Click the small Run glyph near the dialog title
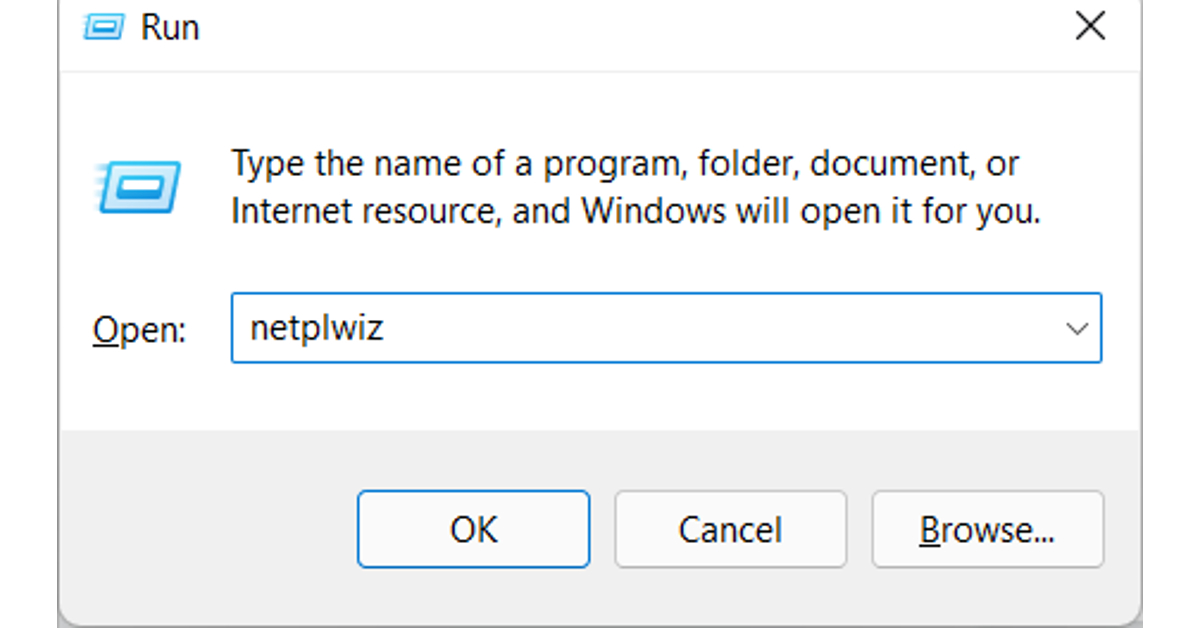 103,27
